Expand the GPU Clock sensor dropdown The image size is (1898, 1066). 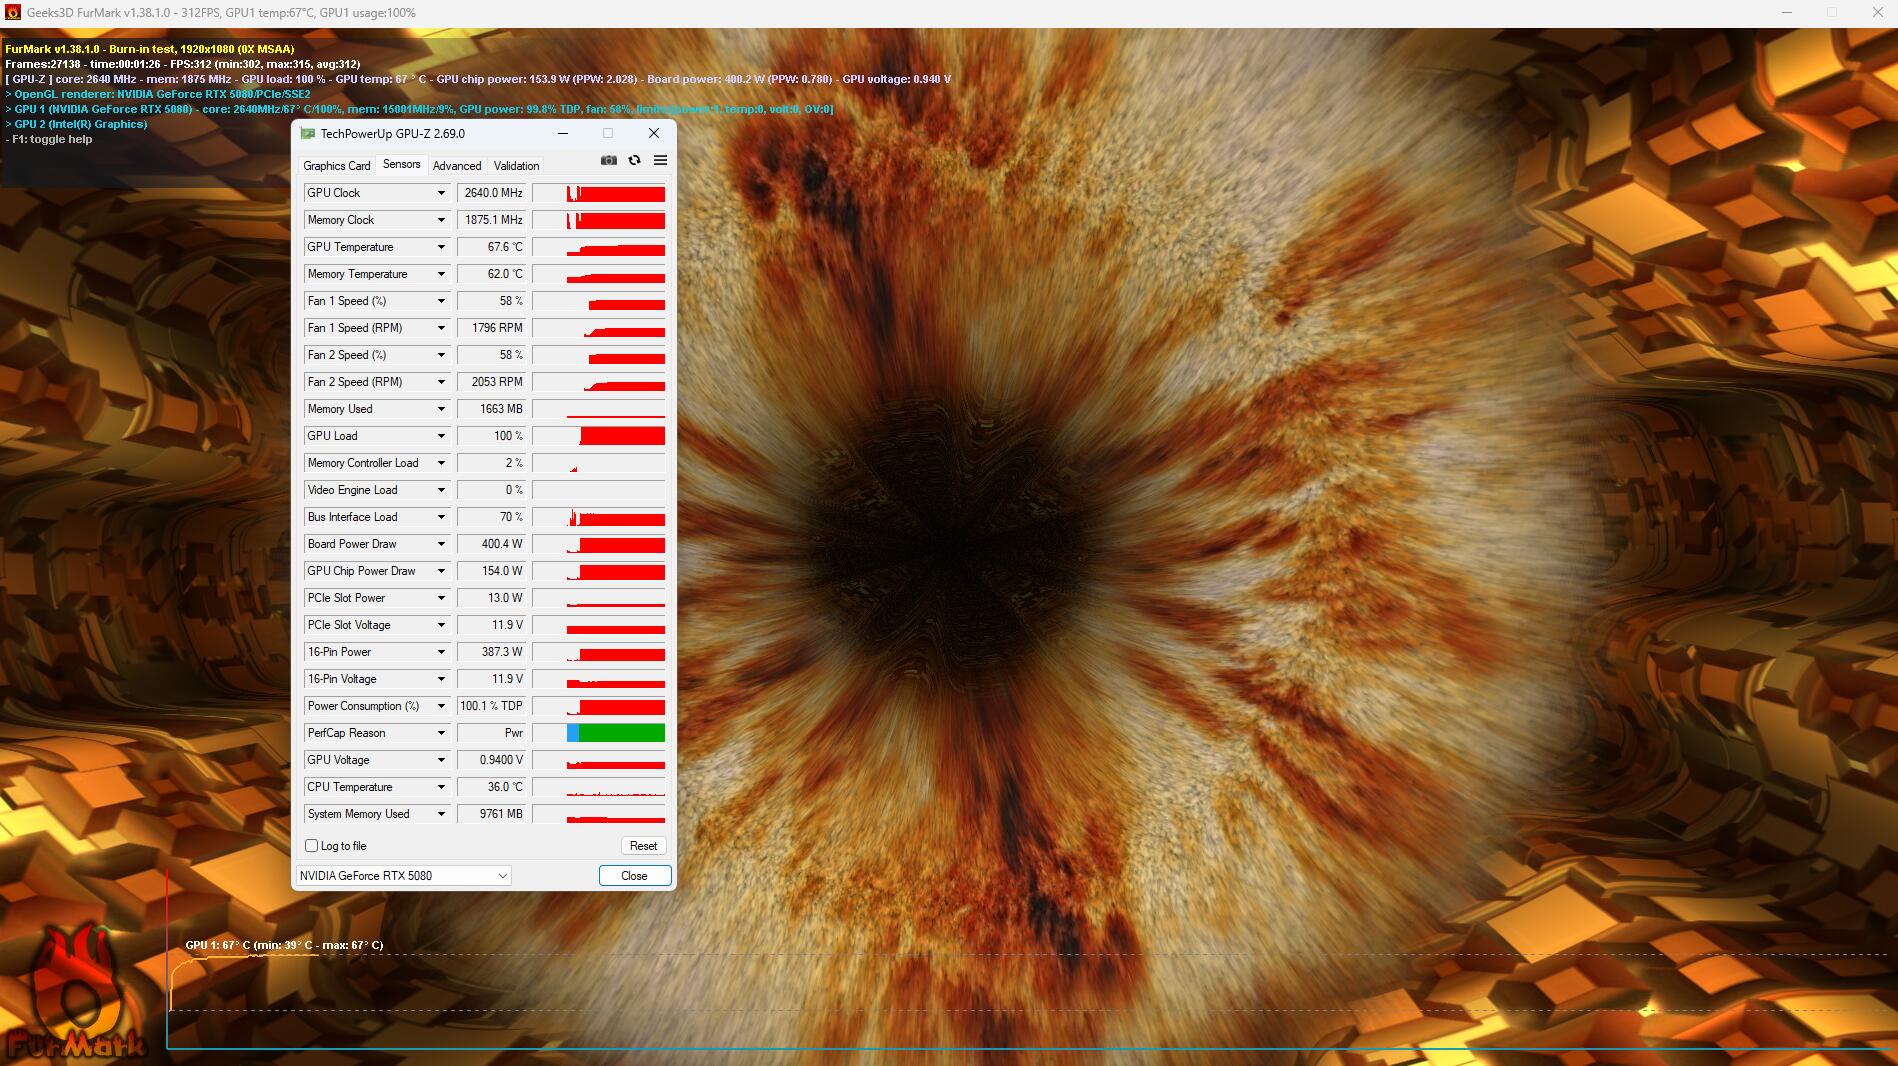tap(440, 193)
